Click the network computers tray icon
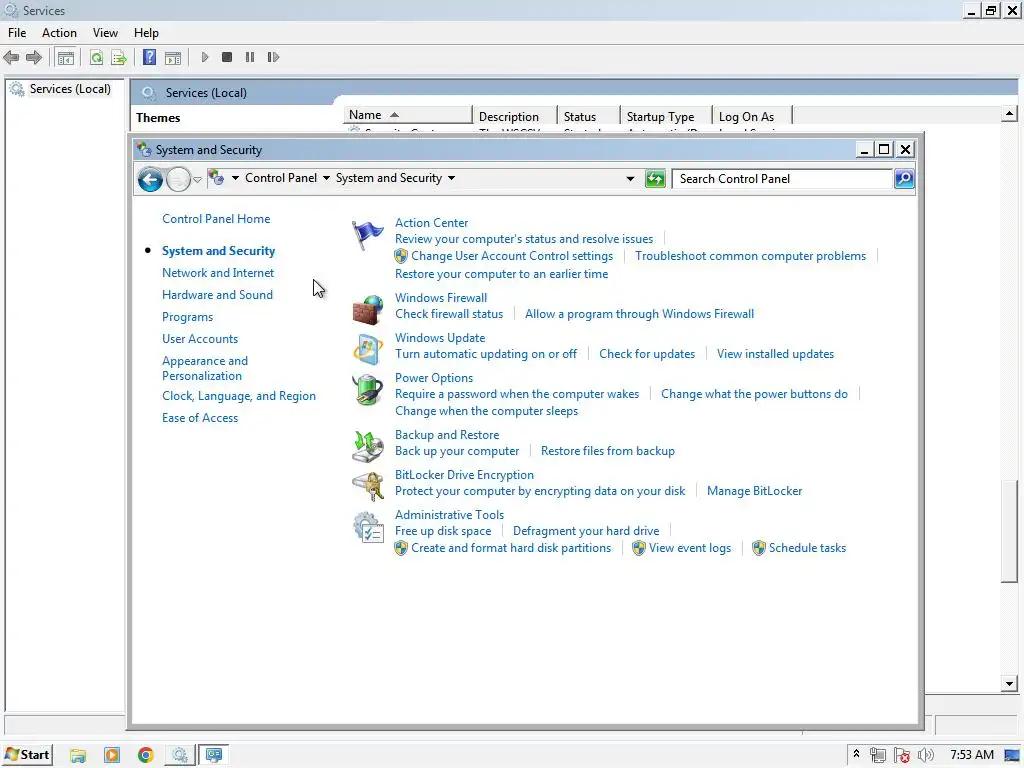The image size is (1024, 768). coord(878,756)
